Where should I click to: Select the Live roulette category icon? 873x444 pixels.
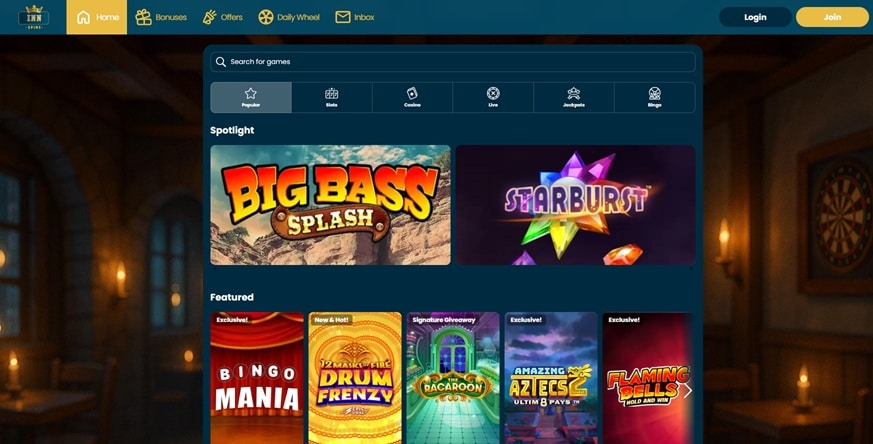pyautogui.click(x=493, y=93)
